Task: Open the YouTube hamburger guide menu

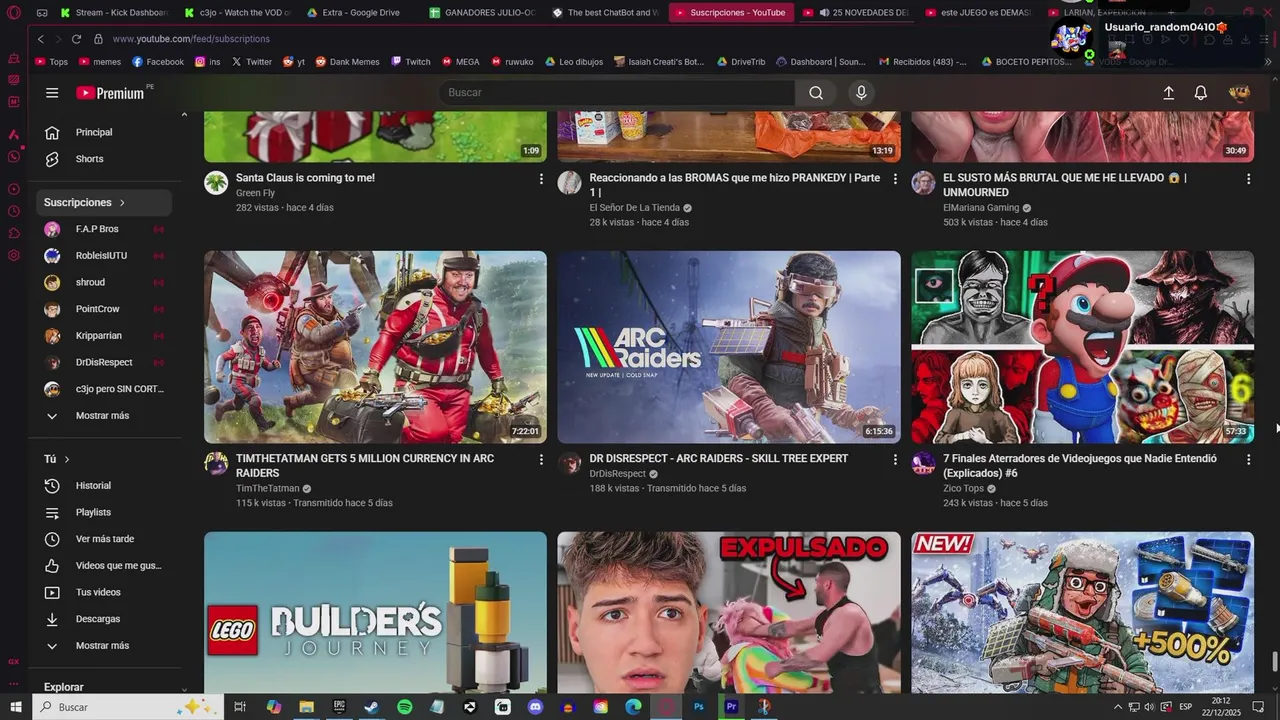Action: (x=52, y=93)
